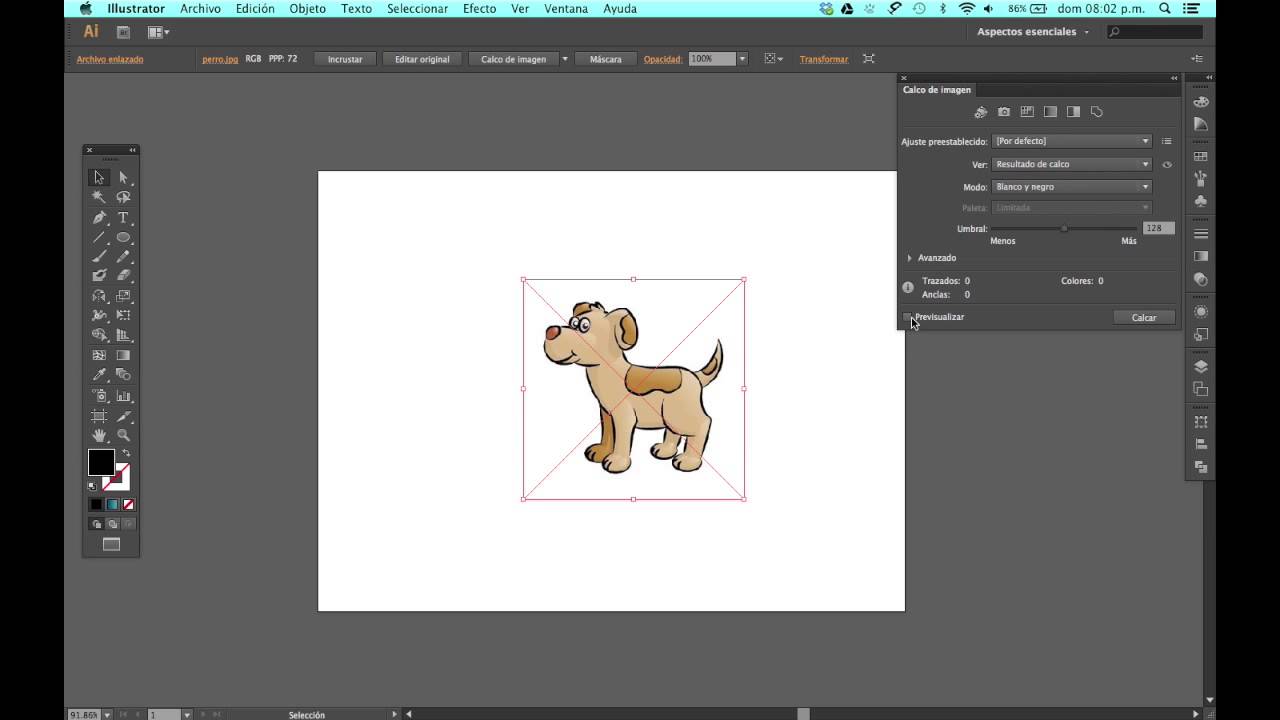Enable the Previsualizar checkbox
This screenshot has width=1280, height=720.
click(907, 317)
